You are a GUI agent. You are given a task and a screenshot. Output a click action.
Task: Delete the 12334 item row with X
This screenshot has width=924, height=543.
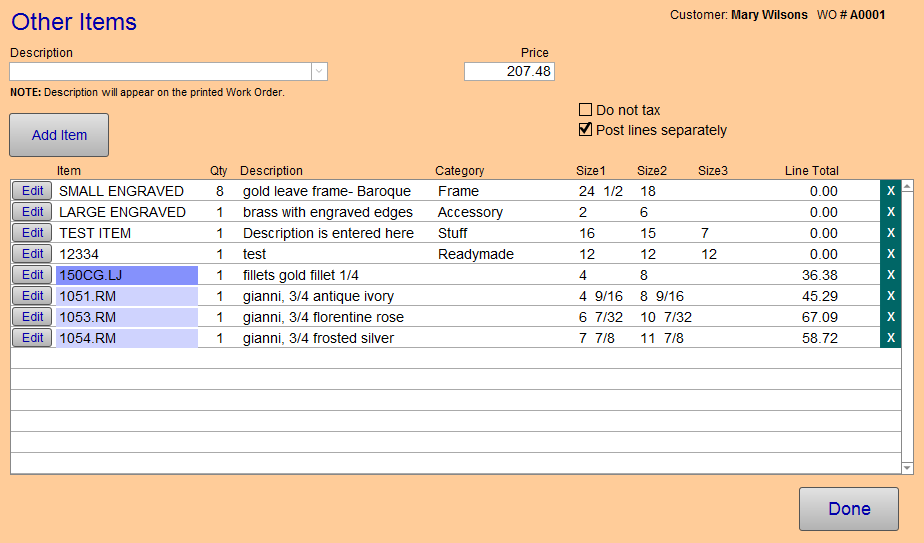click(890, 254)
